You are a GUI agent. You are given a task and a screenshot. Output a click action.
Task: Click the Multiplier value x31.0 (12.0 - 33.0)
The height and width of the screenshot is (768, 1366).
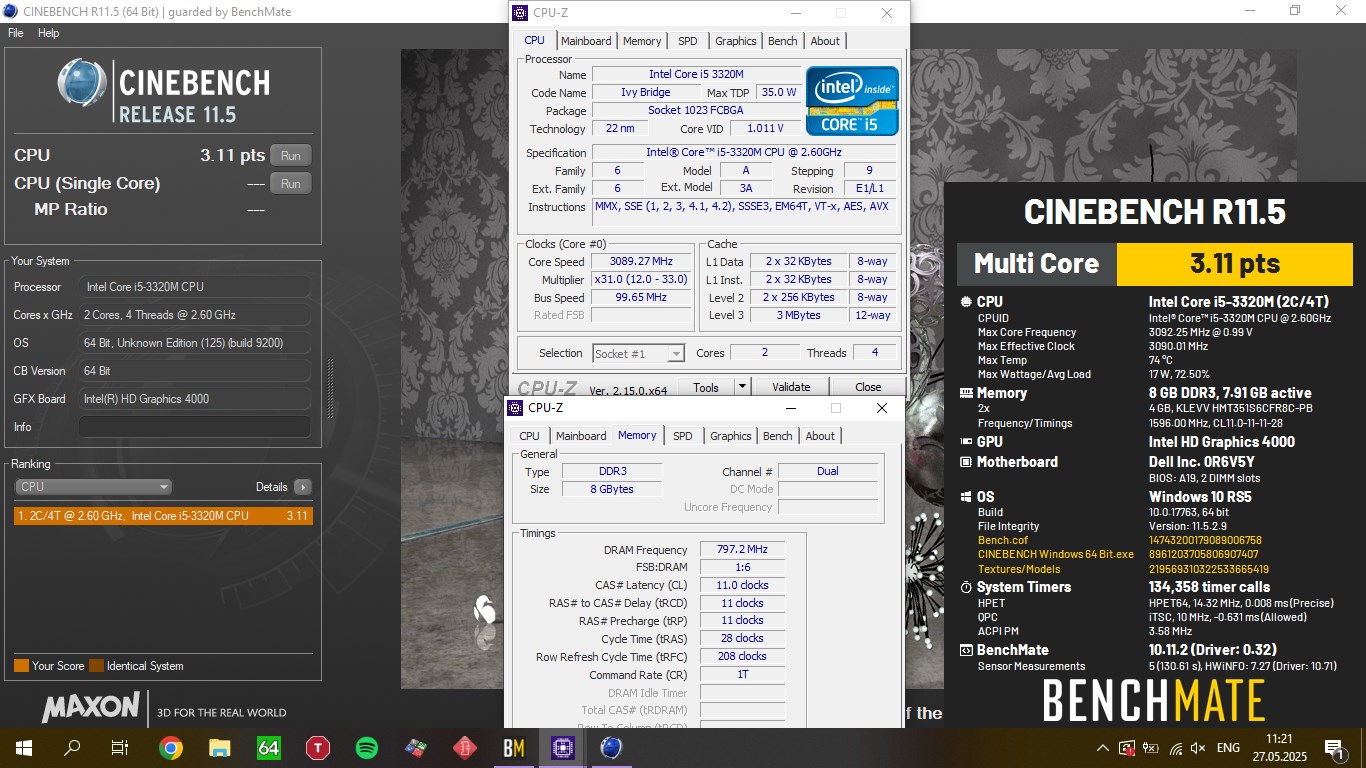click(x=641, y=280)
